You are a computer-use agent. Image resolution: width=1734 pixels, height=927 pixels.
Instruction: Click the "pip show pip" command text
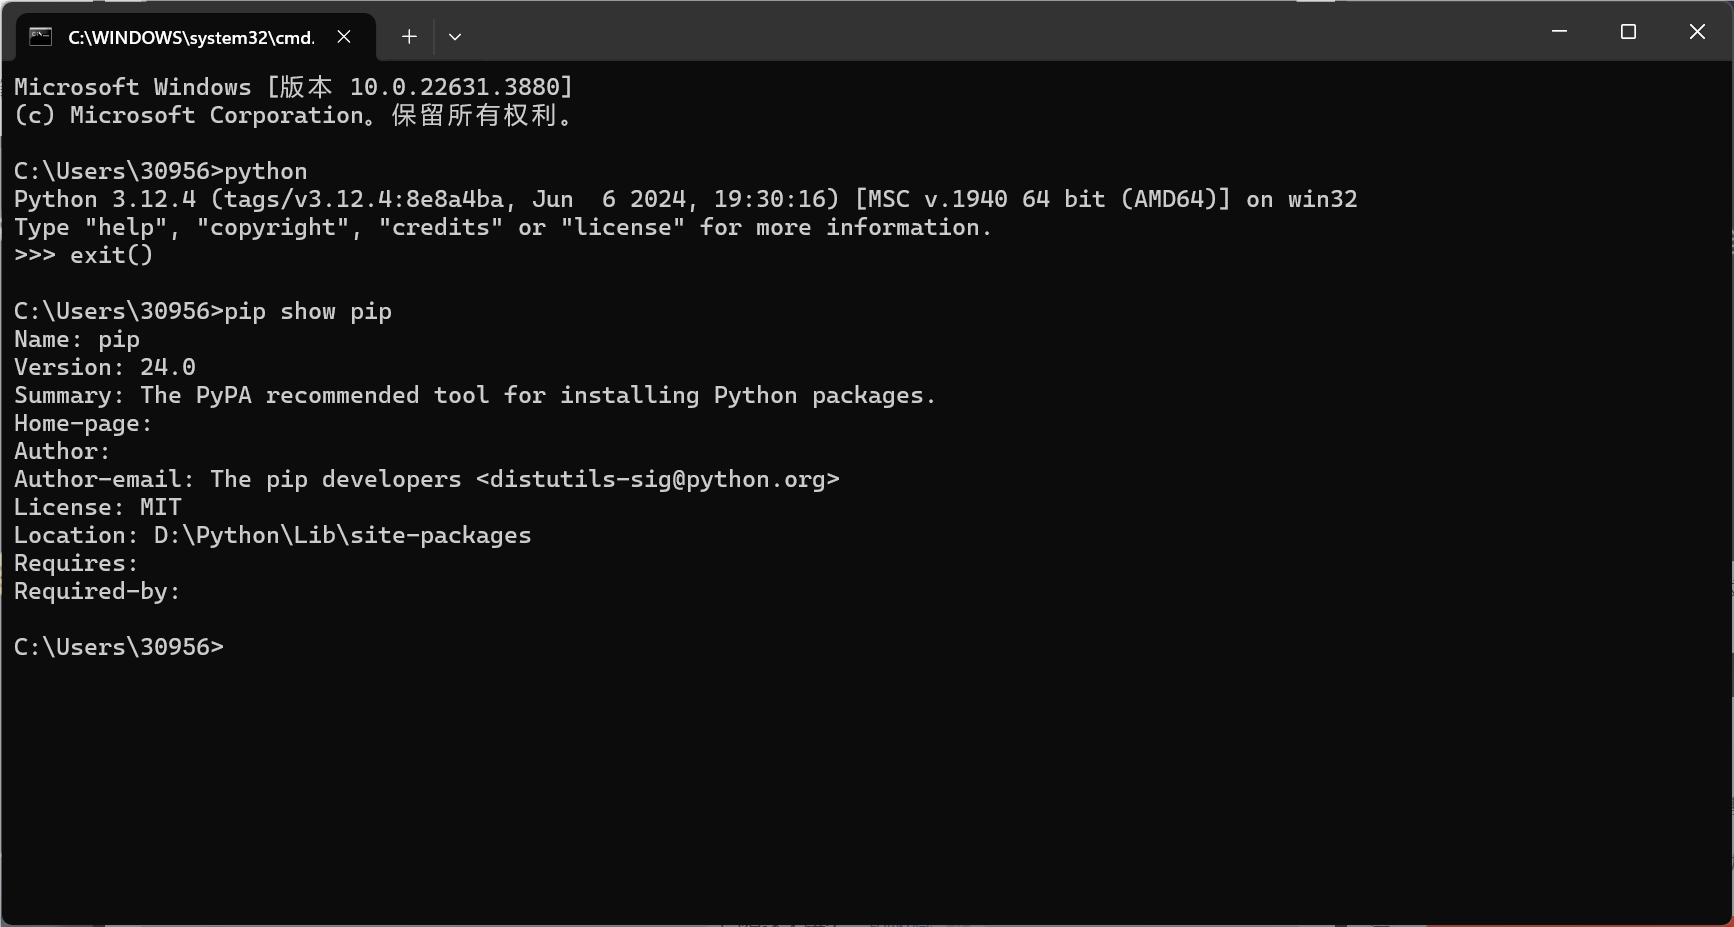pos(308,311)
